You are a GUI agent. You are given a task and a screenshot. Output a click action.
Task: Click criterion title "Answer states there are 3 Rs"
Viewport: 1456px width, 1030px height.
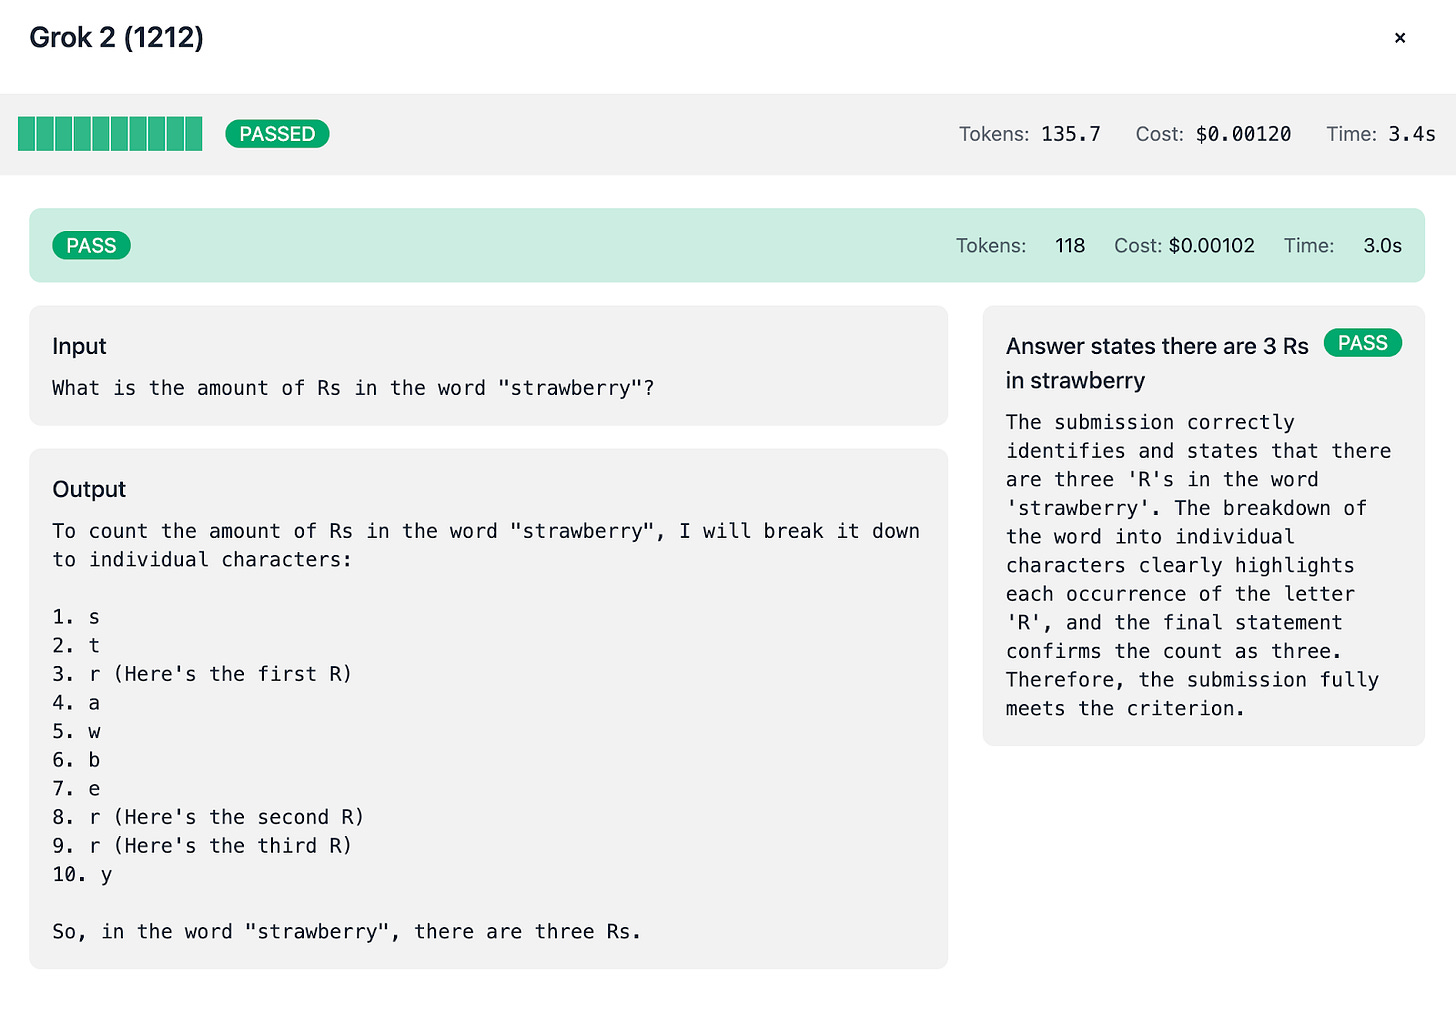[x=1157, y=363]
